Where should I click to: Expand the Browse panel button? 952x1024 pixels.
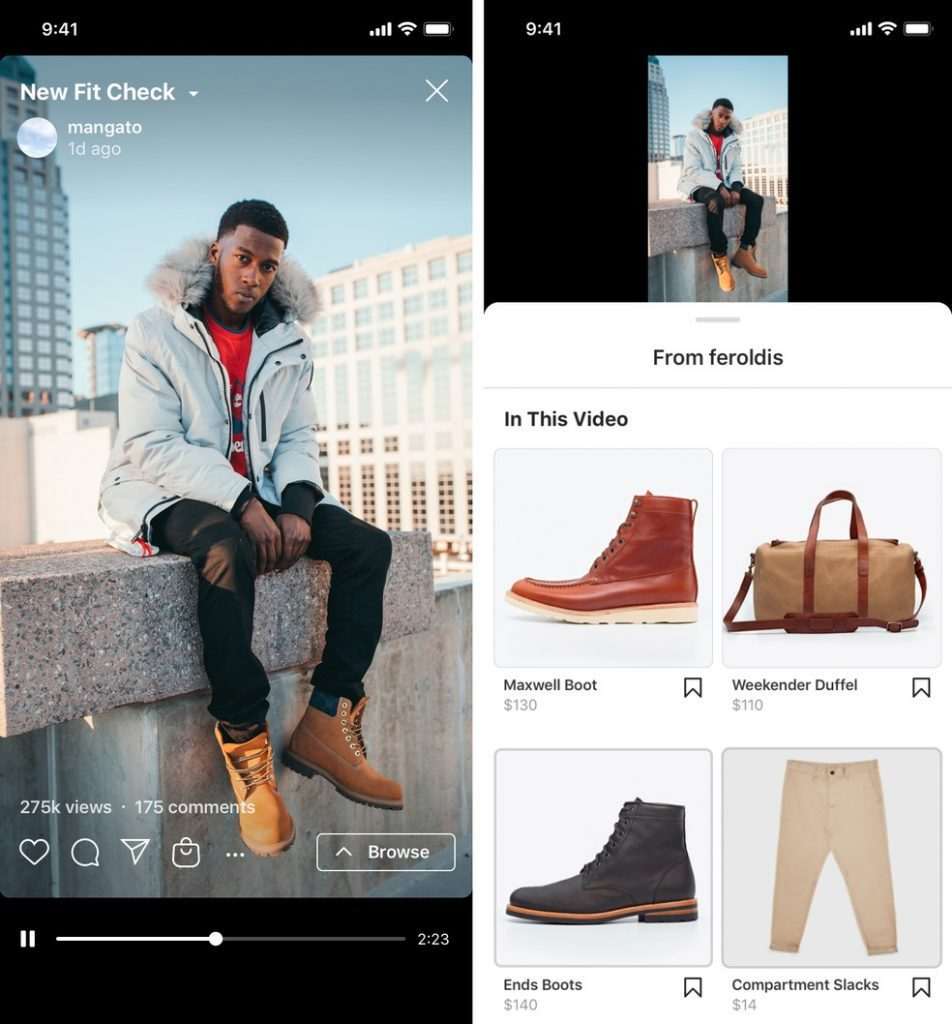[386, 852]
